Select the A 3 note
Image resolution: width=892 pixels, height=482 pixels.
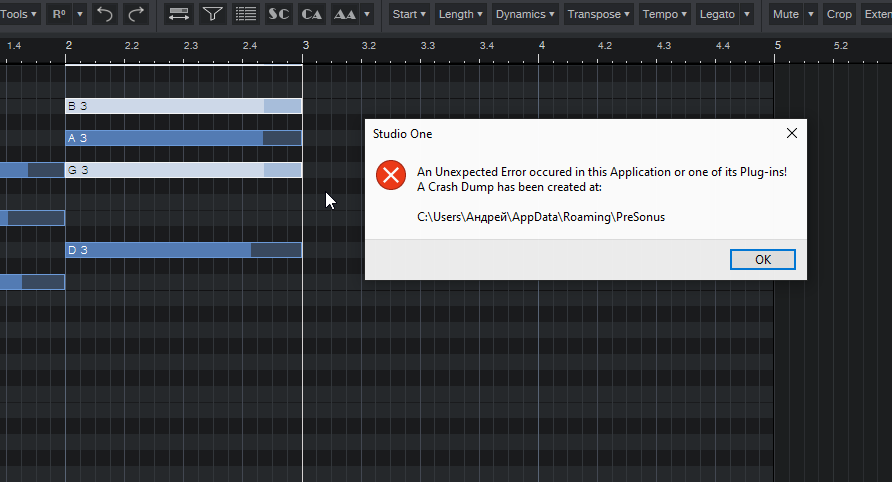click(183, 138)
